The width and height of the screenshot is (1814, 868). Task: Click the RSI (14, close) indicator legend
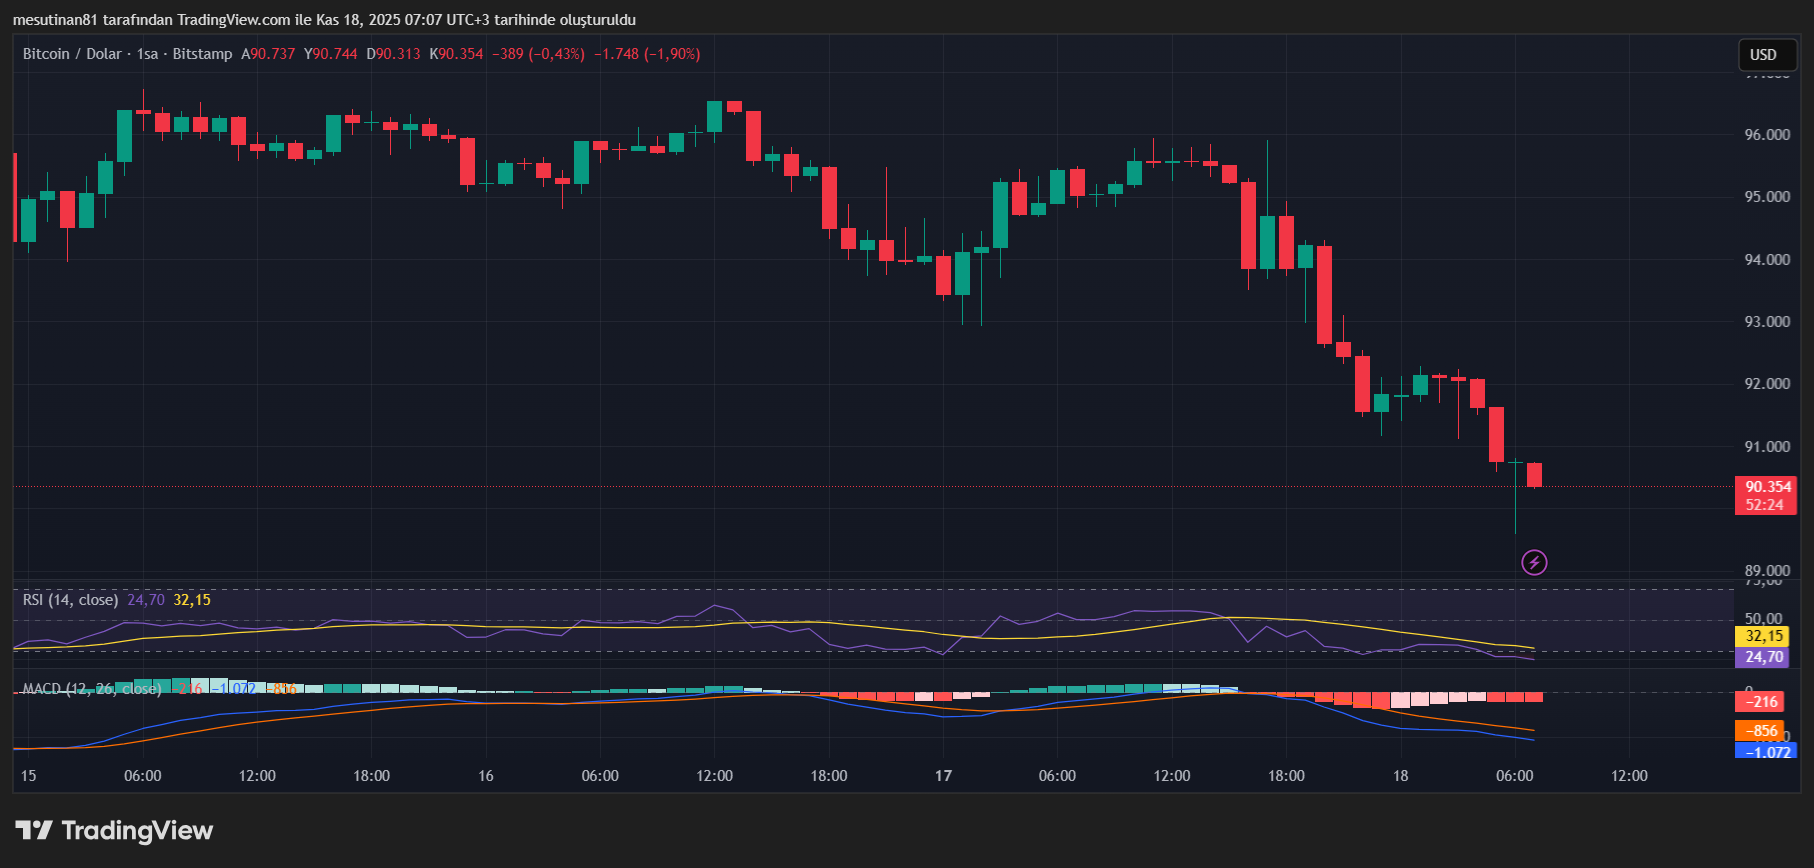pos(70,600)
